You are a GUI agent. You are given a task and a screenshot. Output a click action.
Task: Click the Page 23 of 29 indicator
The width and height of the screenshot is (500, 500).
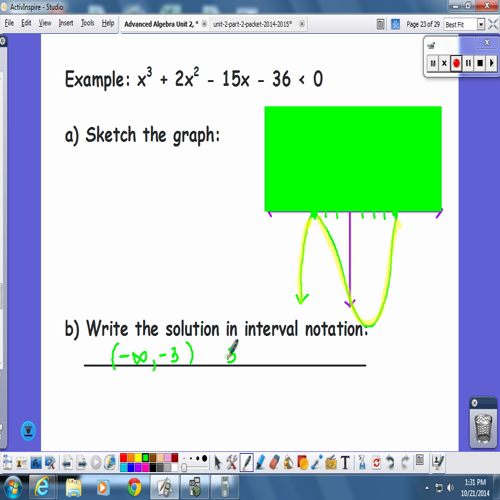[423, 24]
